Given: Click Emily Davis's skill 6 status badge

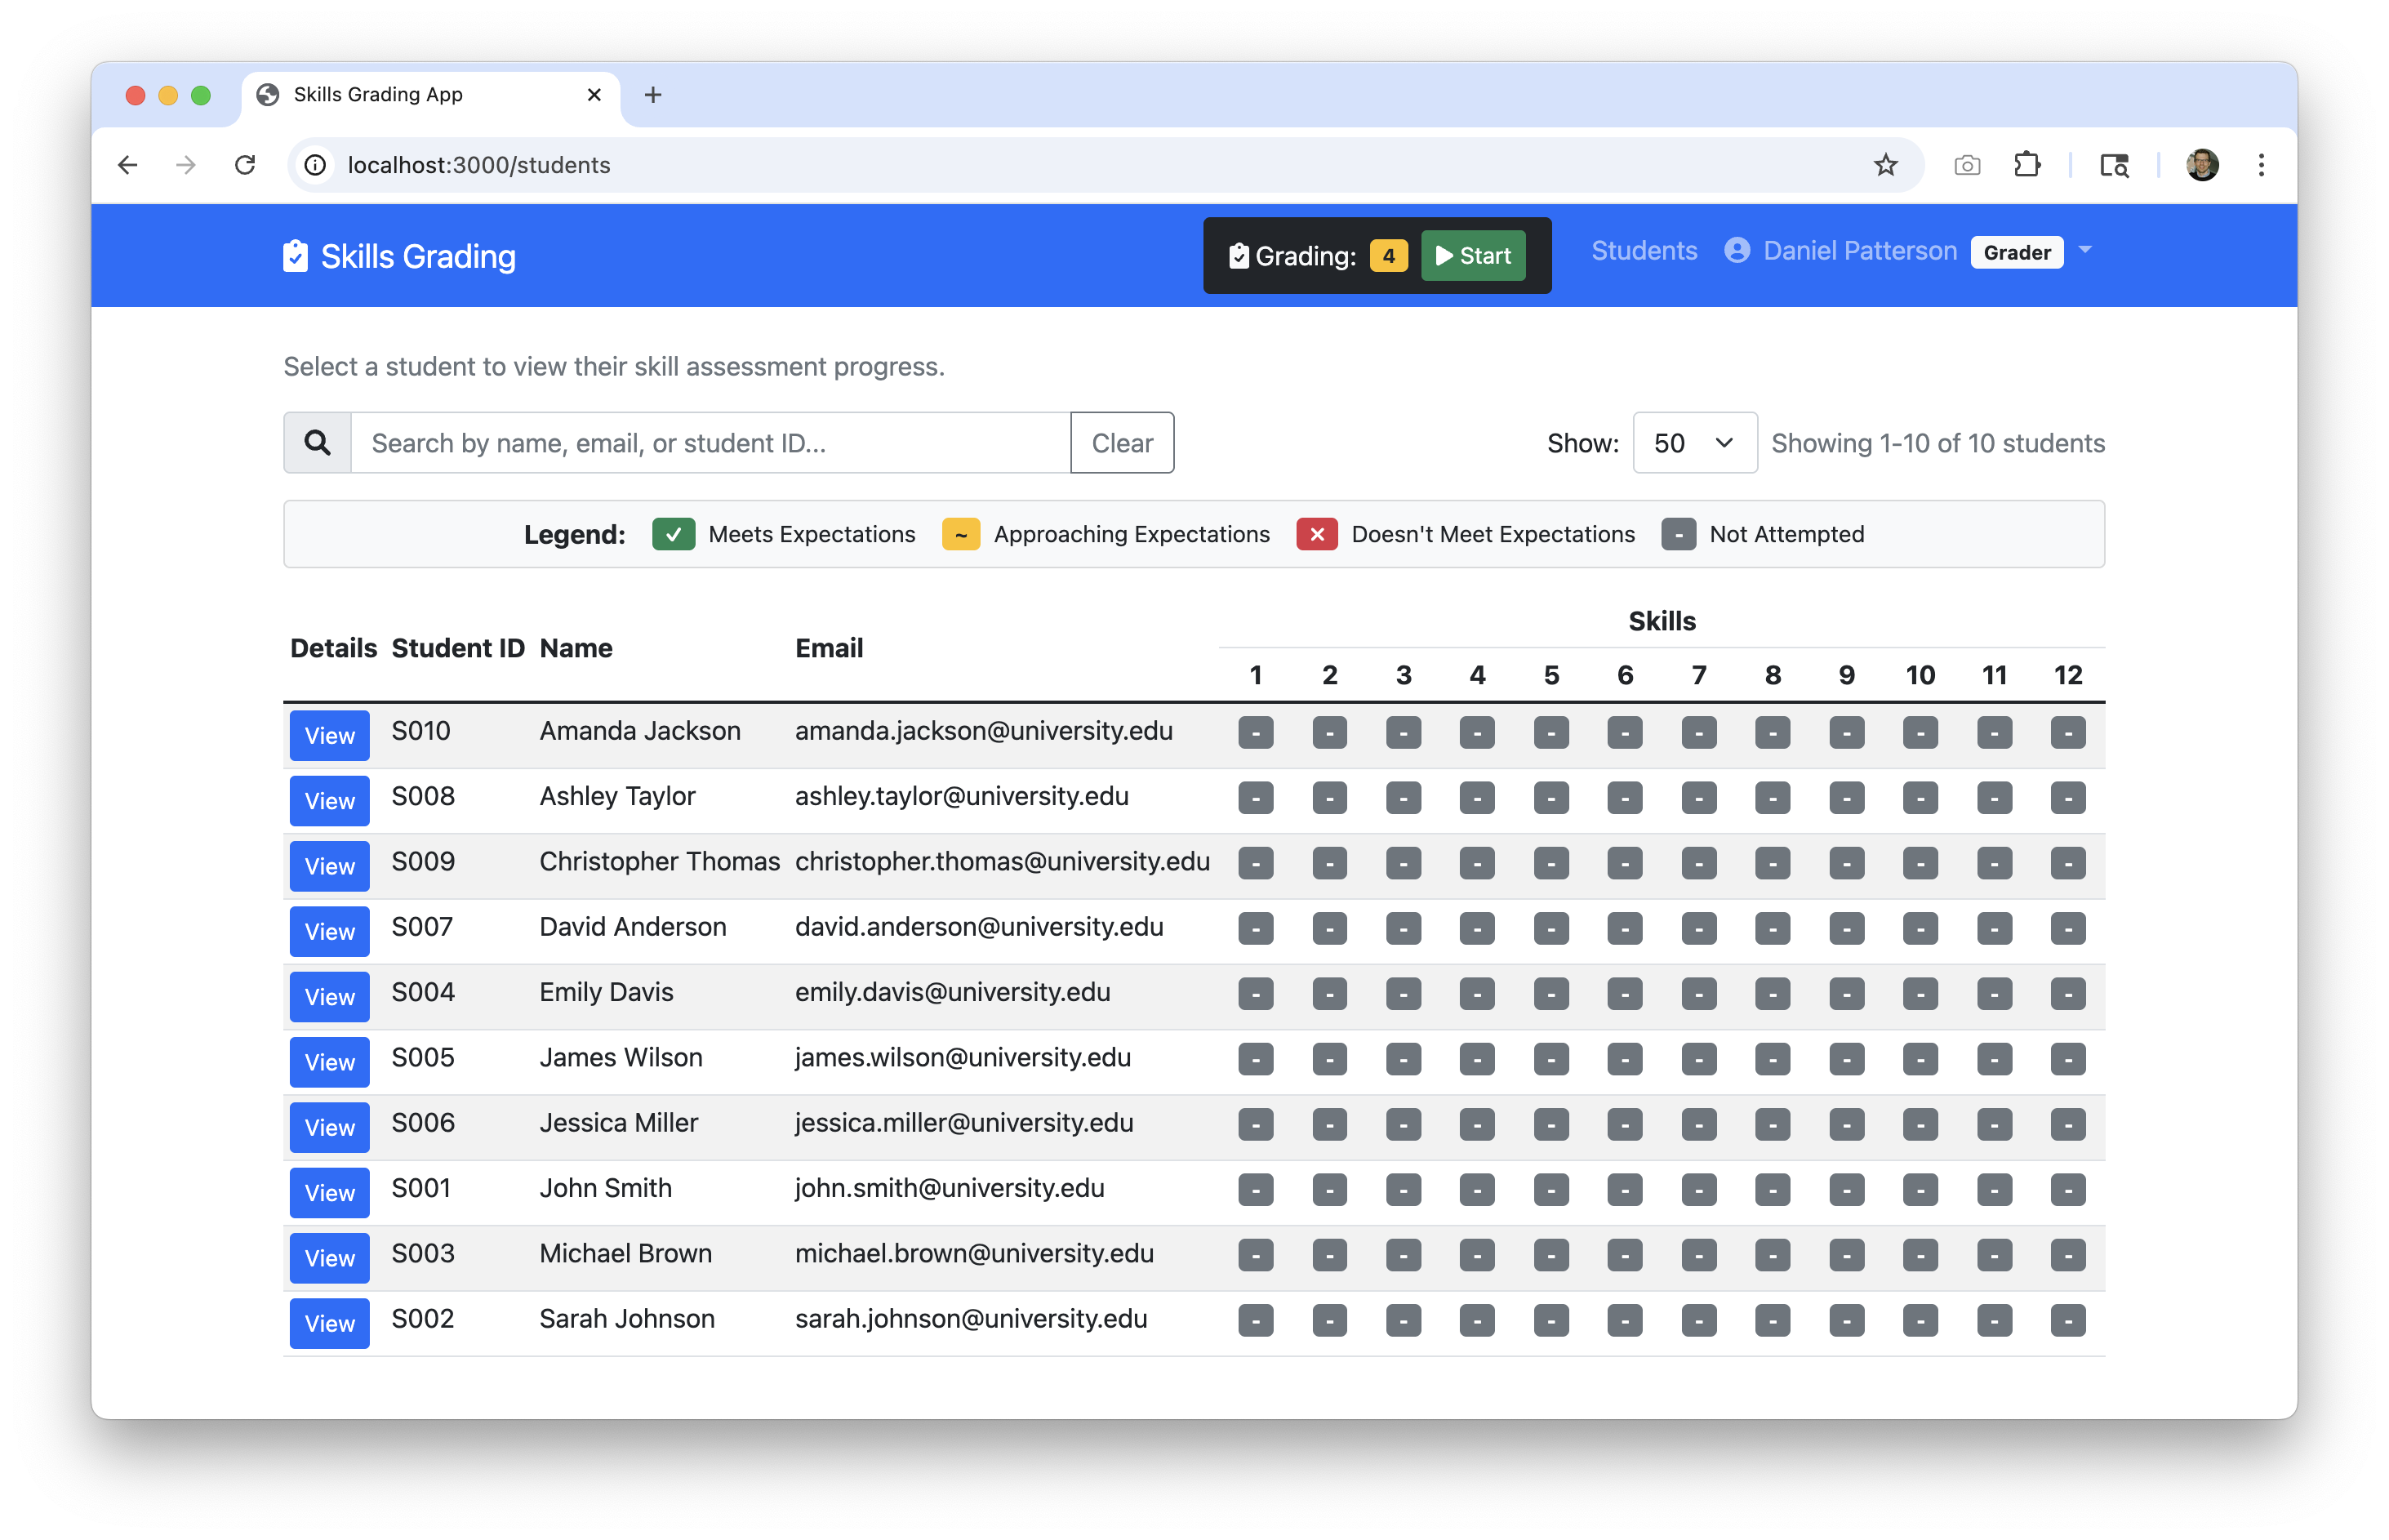Looking at the screenshot, I should coord(1624,994).
